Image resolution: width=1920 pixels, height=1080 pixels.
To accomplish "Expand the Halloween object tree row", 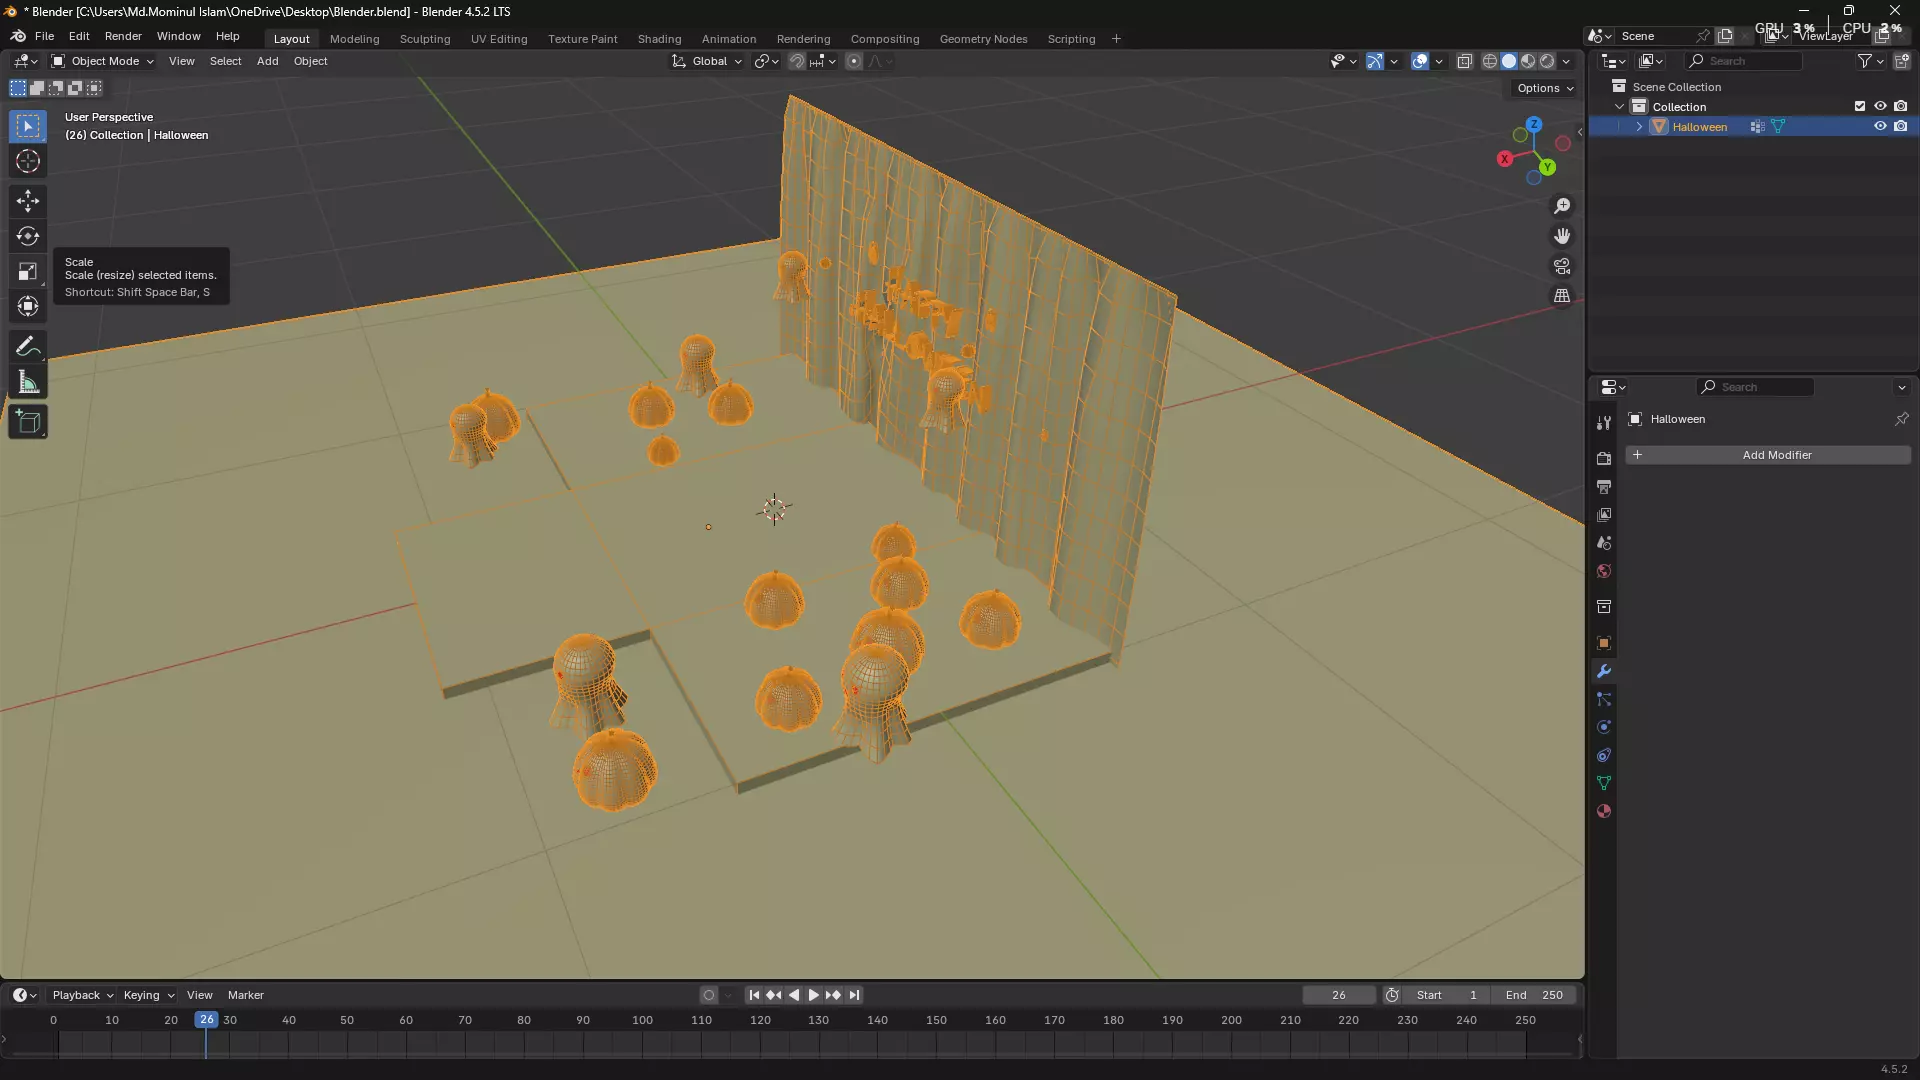I will 1639,127.
